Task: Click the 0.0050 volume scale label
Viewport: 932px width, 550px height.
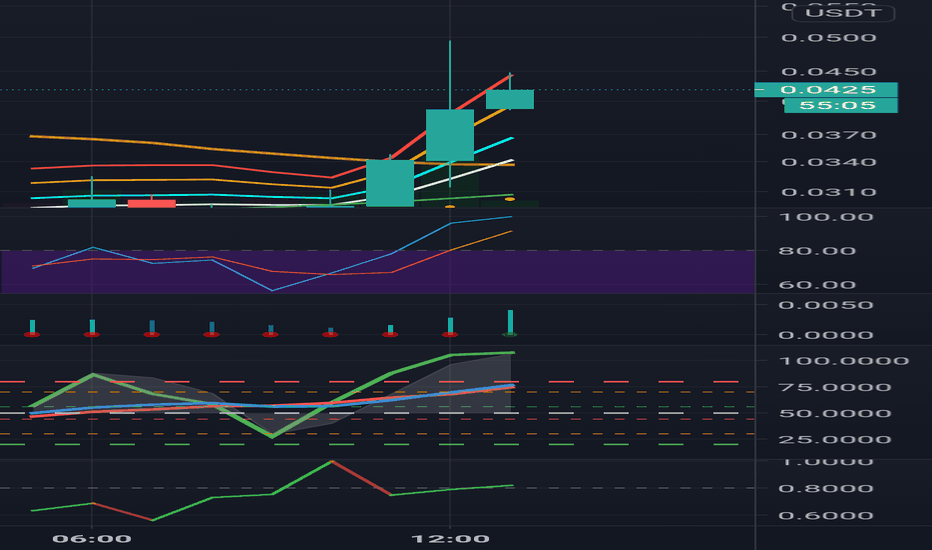Action: [x=826, y=306]
